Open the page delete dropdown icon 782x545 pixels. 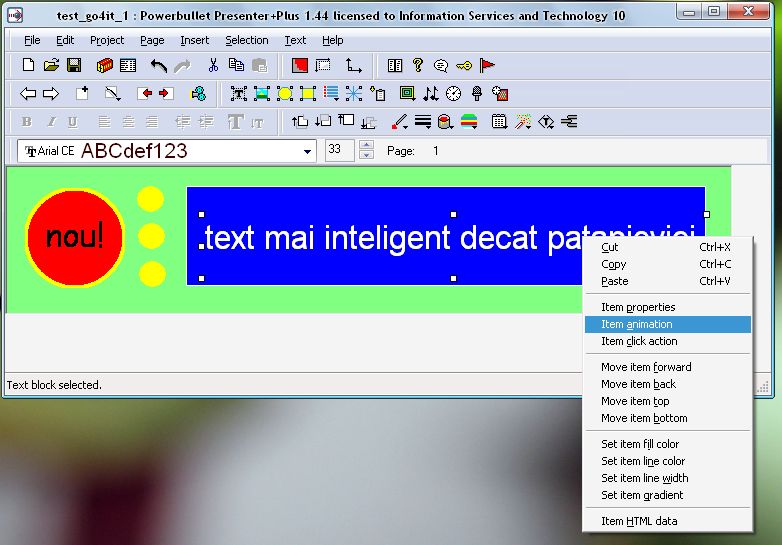click(113, 93)
